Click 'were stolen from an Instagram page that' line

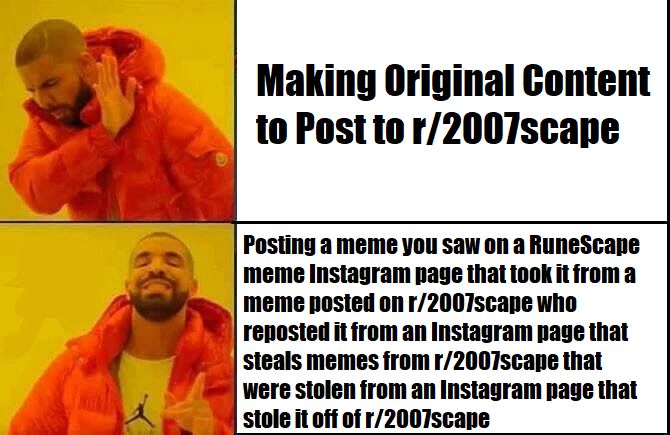(440, 390)
